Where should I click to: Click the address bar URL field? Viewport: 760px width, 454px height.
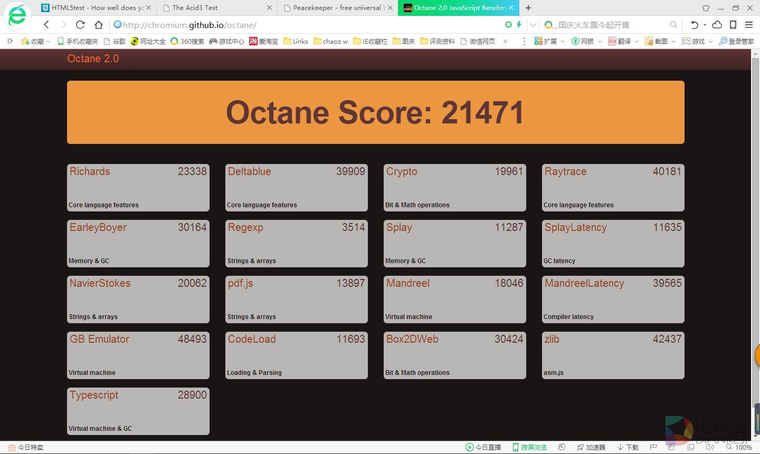(300, 25)
